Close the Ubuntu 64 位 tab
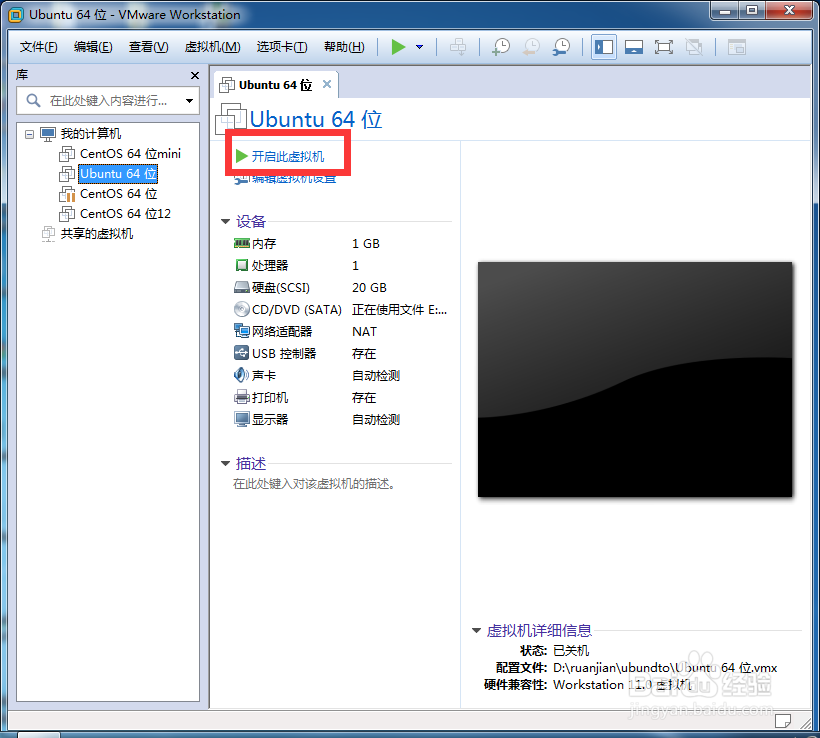820x738 pixels. point(327,84)
